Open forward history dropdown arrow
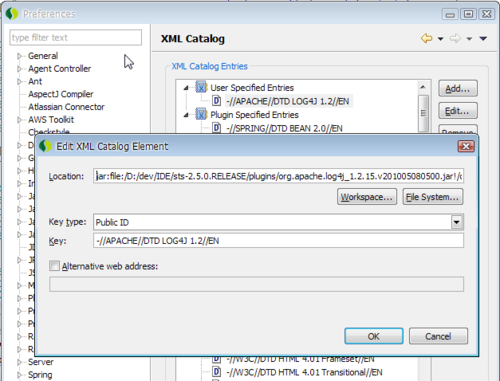500x381 pixels. click(469, 39)
